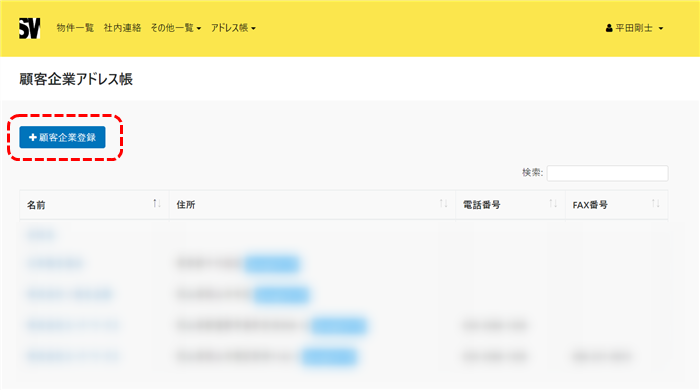Open the 平田剛士 user account menu
Image resolution: width=700 pixels, height=390 pixels.
pyautogui.click(x=634, y=28)
